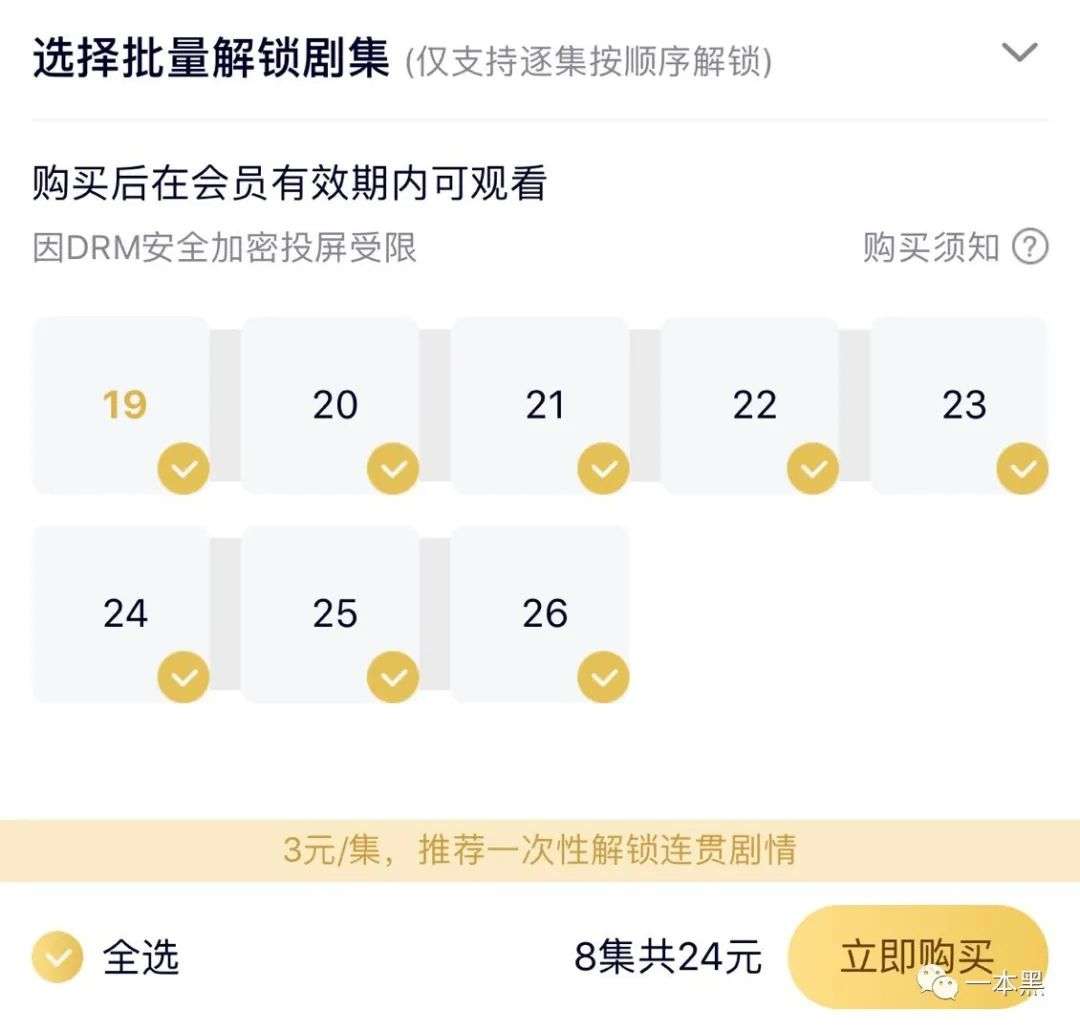1080x1031 pixels.
Task: Tap the 3元/集 promotion banner
Action: (540, 850)
